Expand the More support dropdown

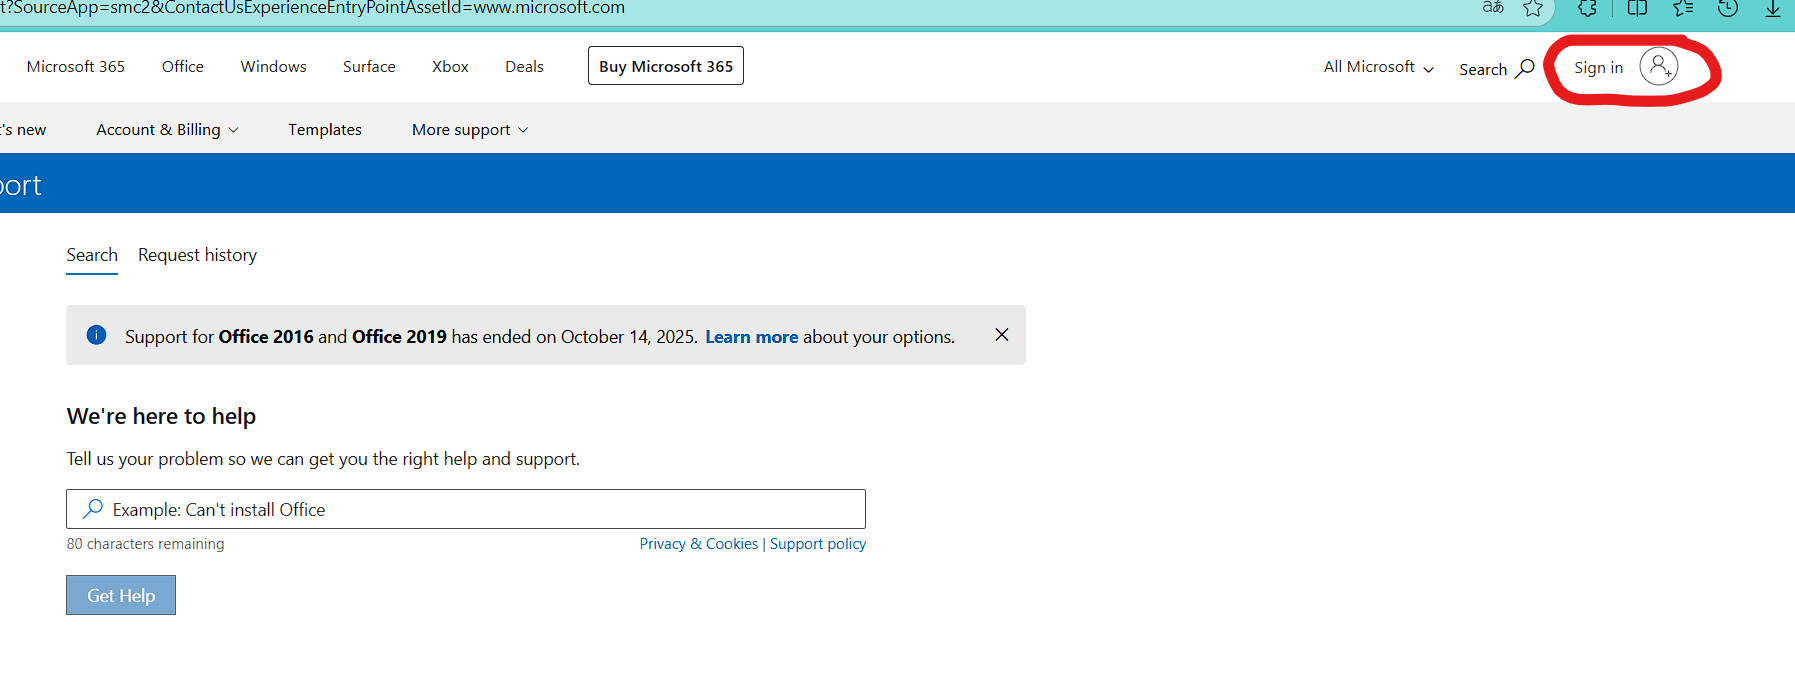pyautogui.click(x=470, y=130)
